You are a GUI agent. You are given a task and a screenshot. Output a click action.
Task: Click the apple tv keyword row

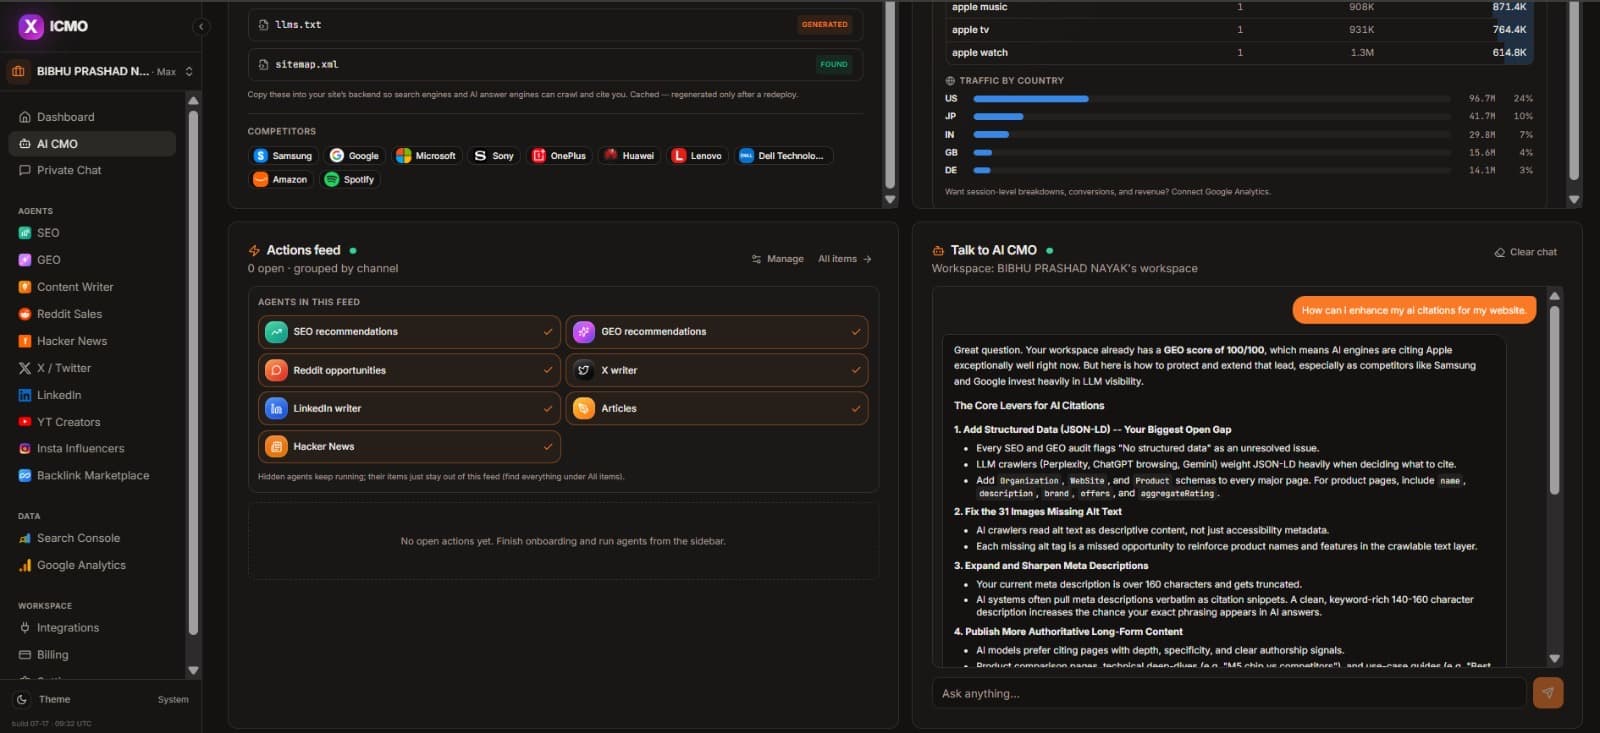(x=1240, y=30)
